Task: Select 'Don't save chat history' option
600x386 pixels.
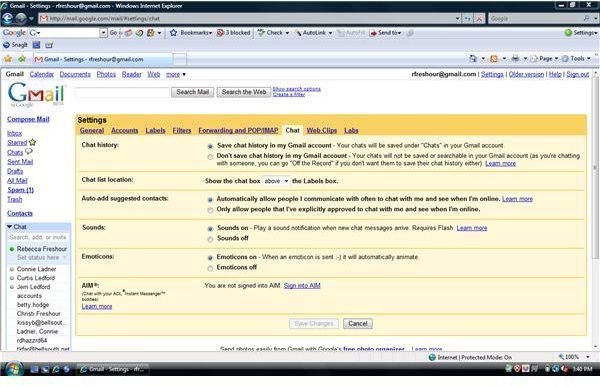Action: pos(210,156)
